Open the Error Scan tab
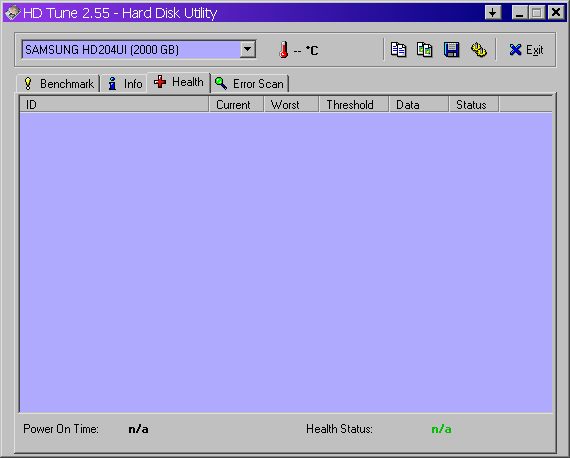 (249, 84)
